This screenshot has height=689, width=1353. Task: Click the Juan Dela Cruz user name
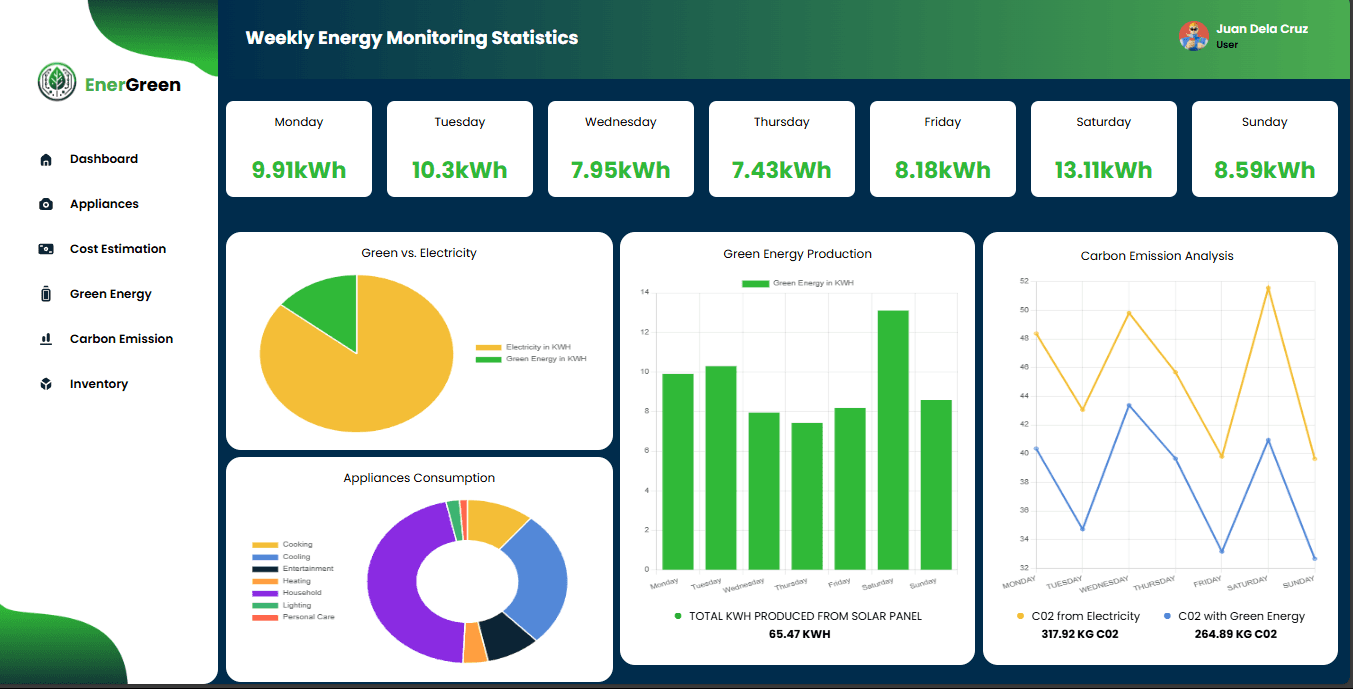(1262, 29)
